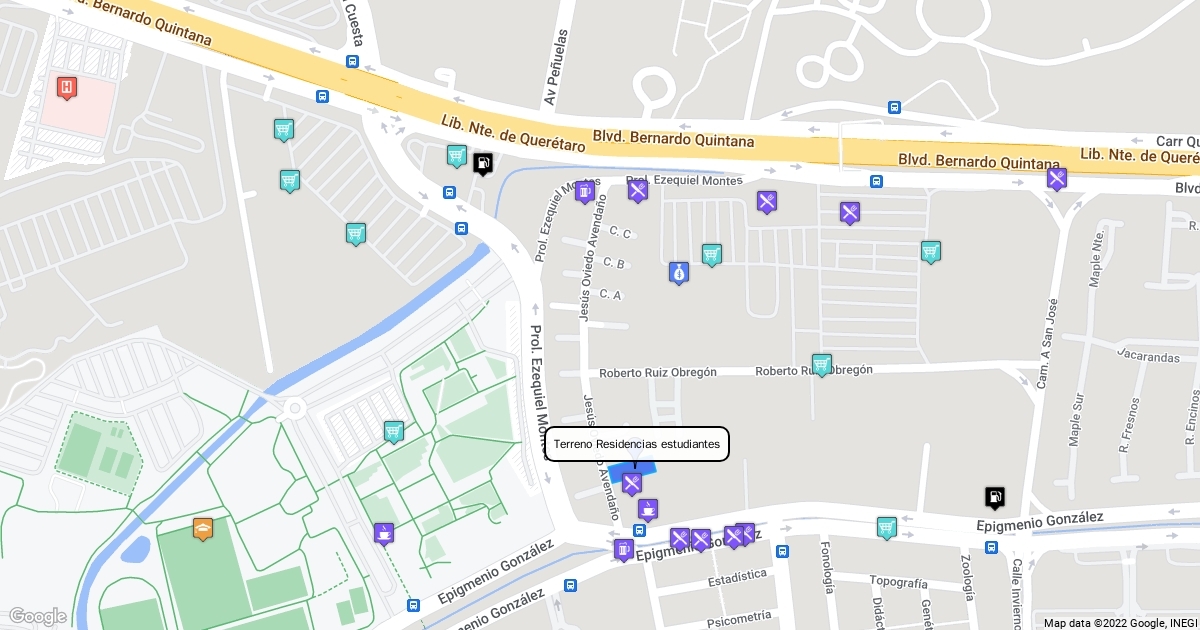Select restaurant marker directly under Terreno Residencias label
Screen dimensions: 1200x630
[632, 484]
